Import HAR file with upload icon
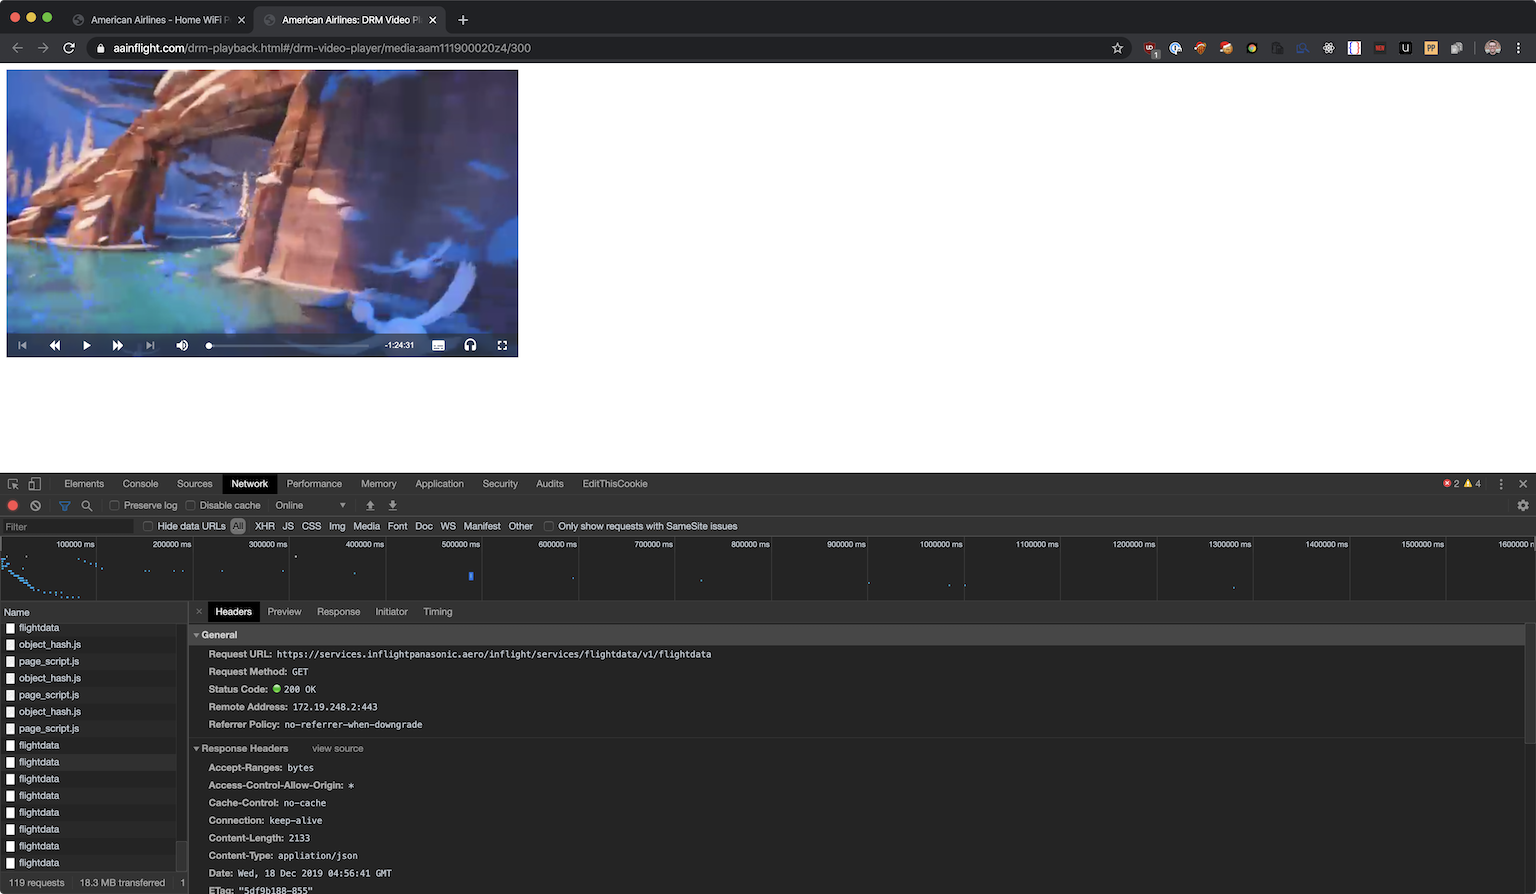The width and height of the screenshot is (1536, 894). pos(370,506)
